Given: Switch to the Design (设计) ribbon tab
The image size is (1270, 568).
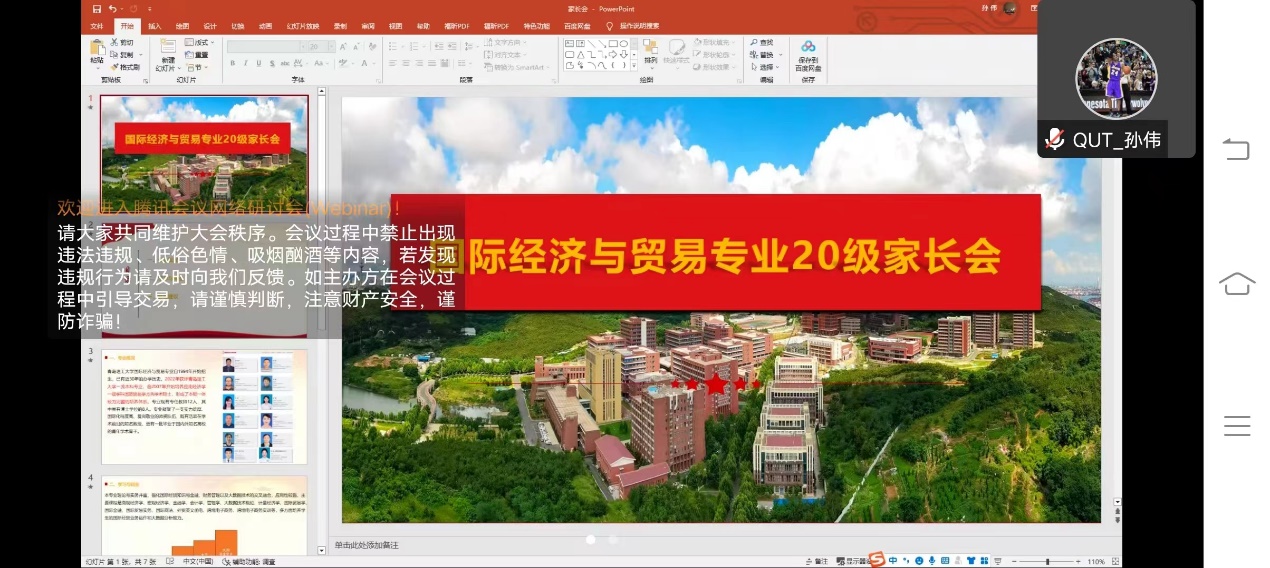Looking at the screenshot, I should click(x=209, y=26).
